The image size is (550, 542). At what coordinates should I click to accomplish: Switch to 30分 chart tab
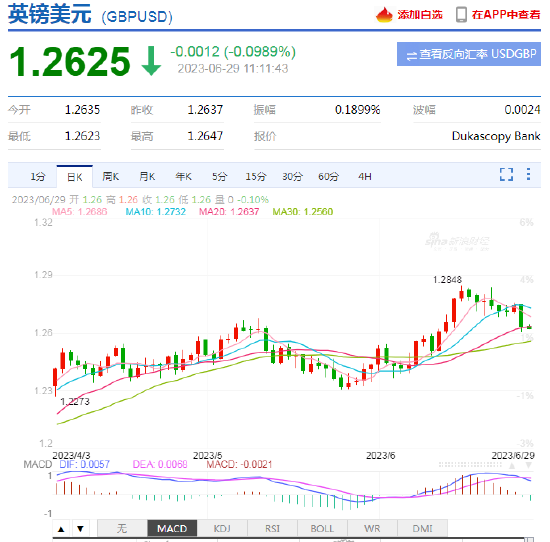(292, 176)
